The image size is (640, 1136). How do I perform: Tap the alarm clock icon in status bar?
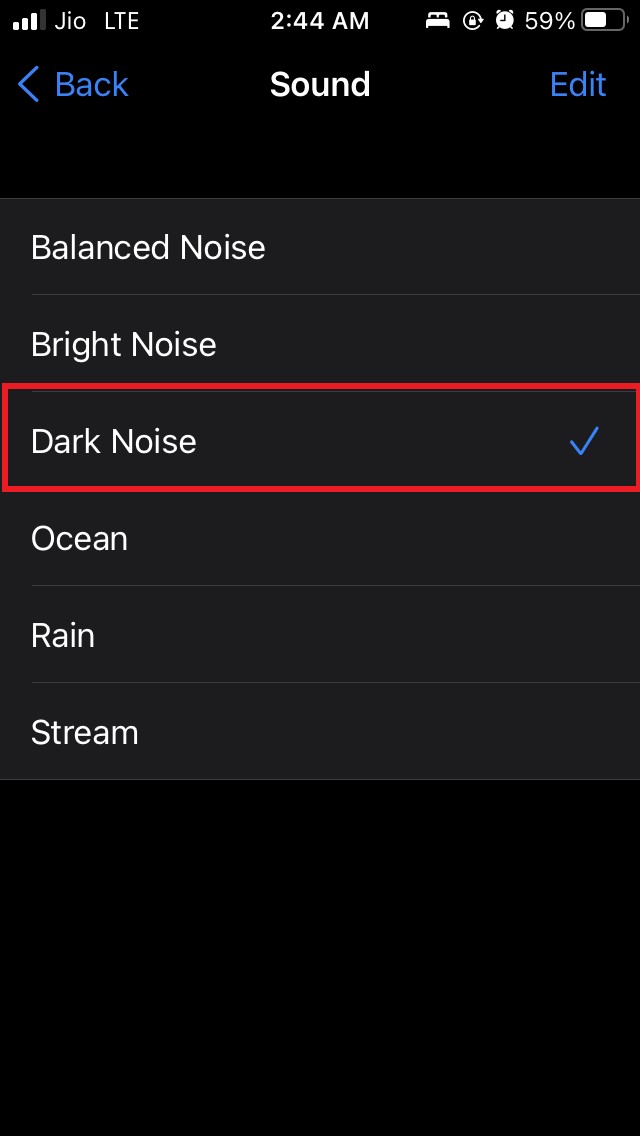[505, 20]
